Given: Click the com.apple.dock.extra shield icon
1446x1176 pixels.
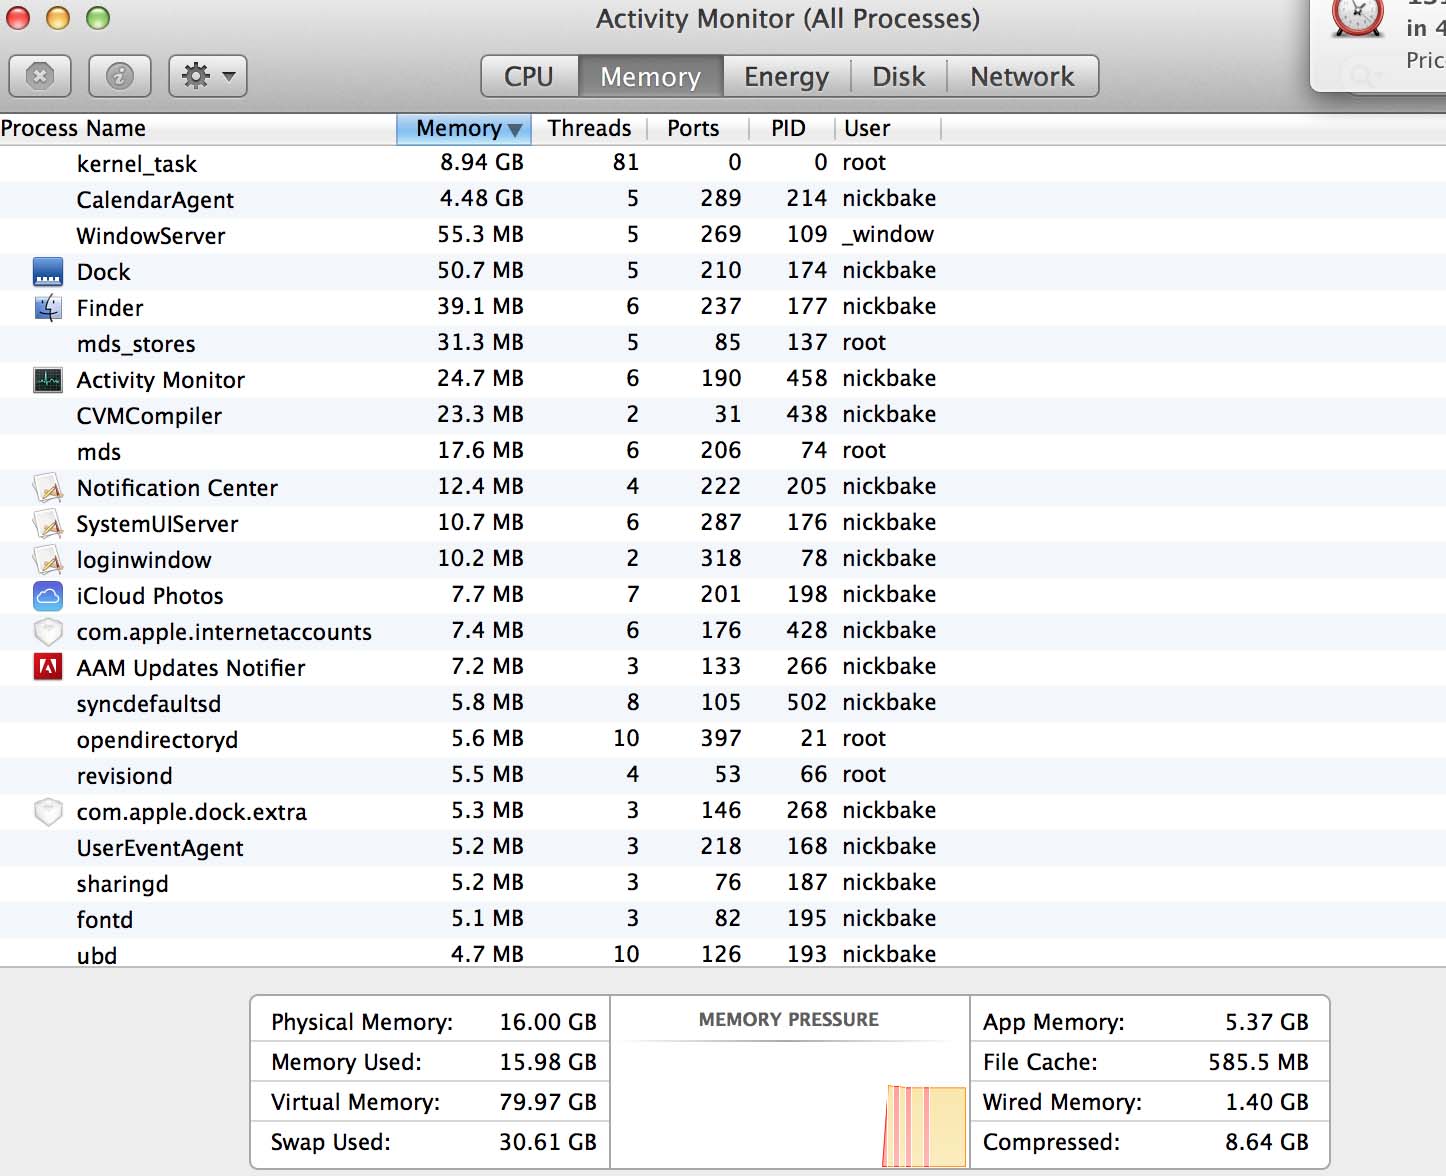Looking at the screenshot, I should click(x=48, y=812).
